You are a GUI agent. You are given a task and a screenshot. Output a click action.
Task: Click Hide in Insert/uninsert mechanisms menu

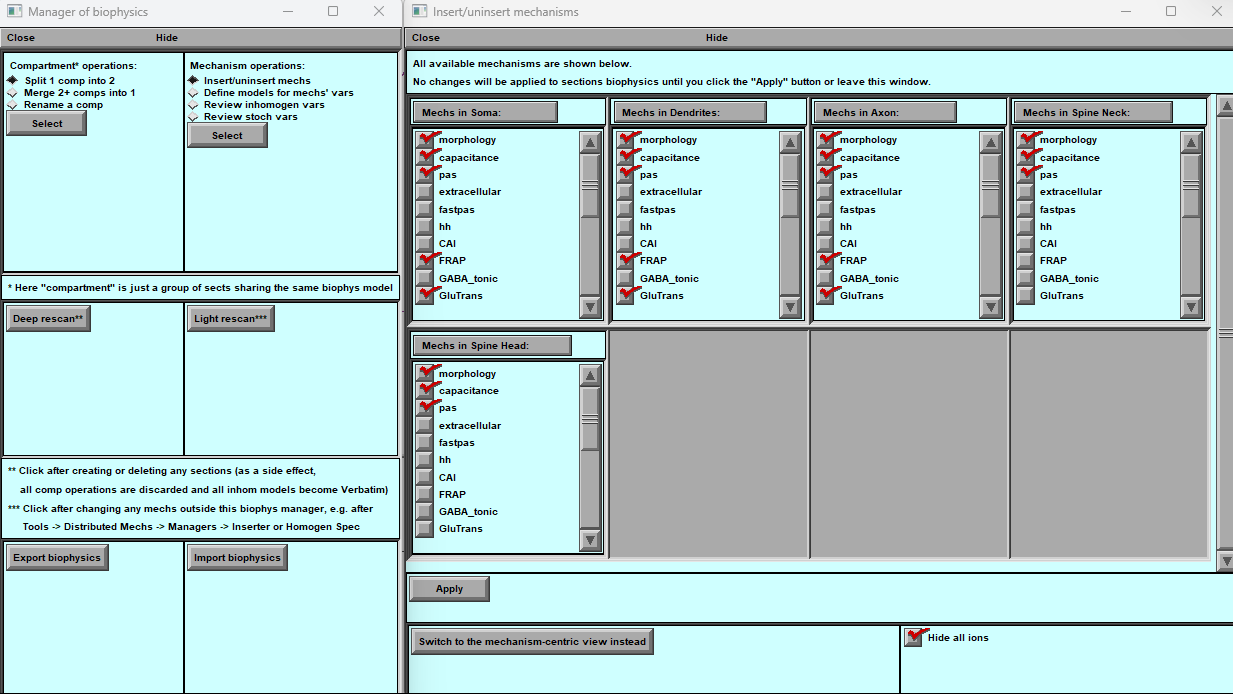tap(716, 38)
